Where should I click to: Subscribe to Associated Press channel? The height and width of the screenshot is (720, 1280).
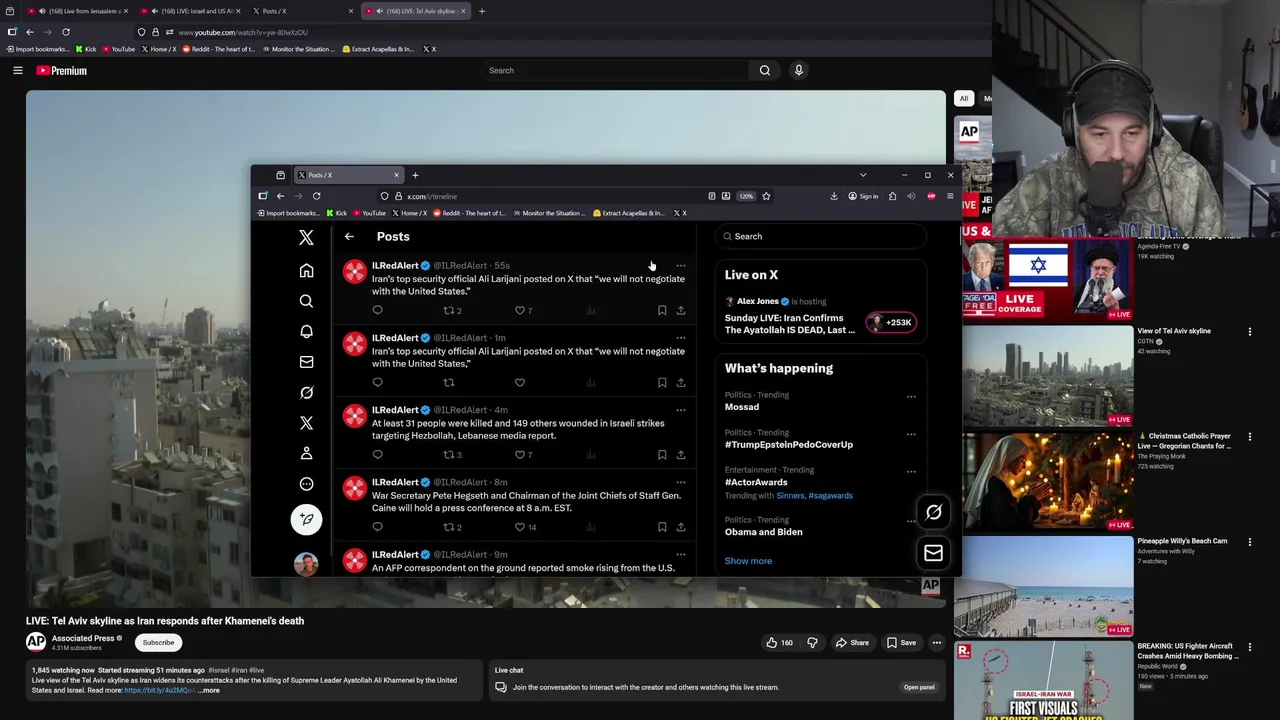click(x=158, y=642)
